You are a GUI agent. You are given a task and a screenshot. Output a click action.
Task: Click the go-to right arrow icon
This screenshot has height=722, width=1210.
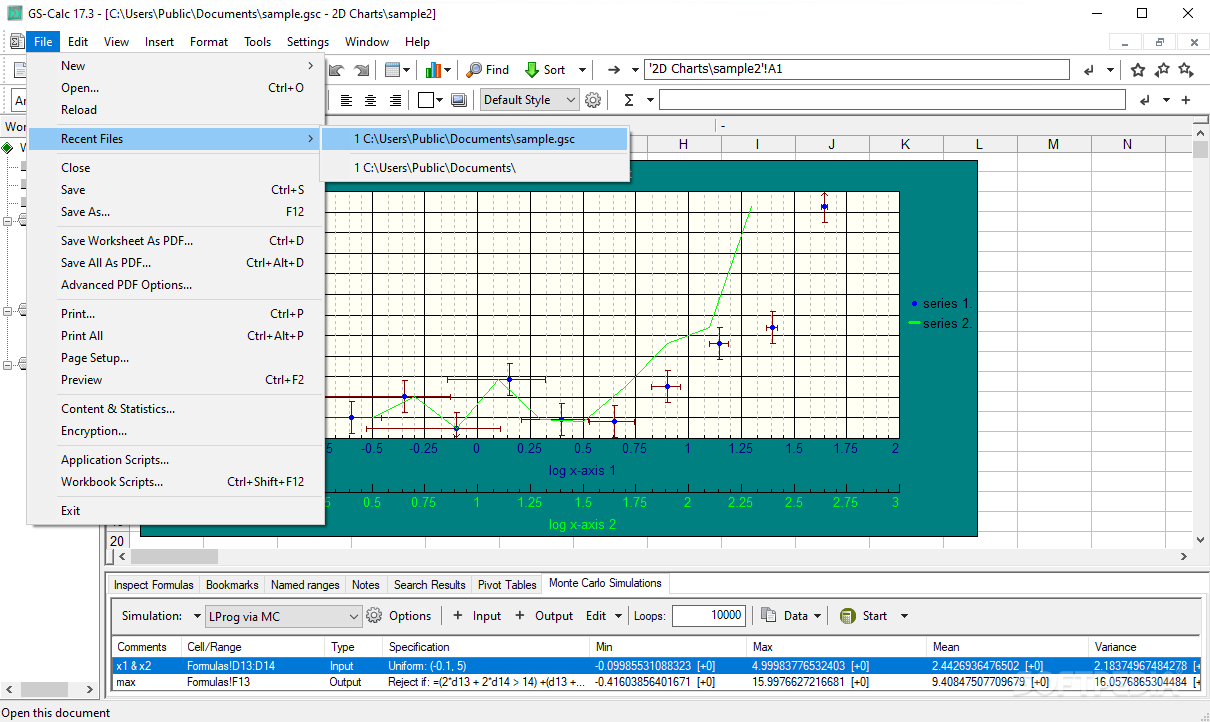click(615, 70)
